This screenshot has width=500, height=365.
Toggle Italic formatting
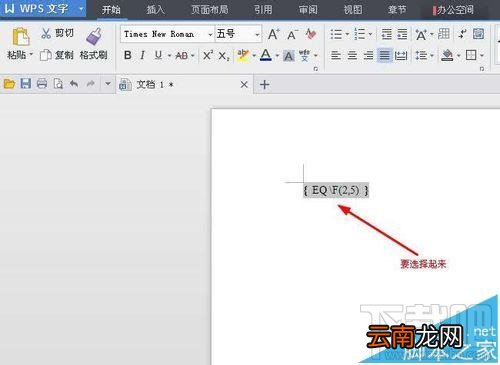tap(143, 55)
